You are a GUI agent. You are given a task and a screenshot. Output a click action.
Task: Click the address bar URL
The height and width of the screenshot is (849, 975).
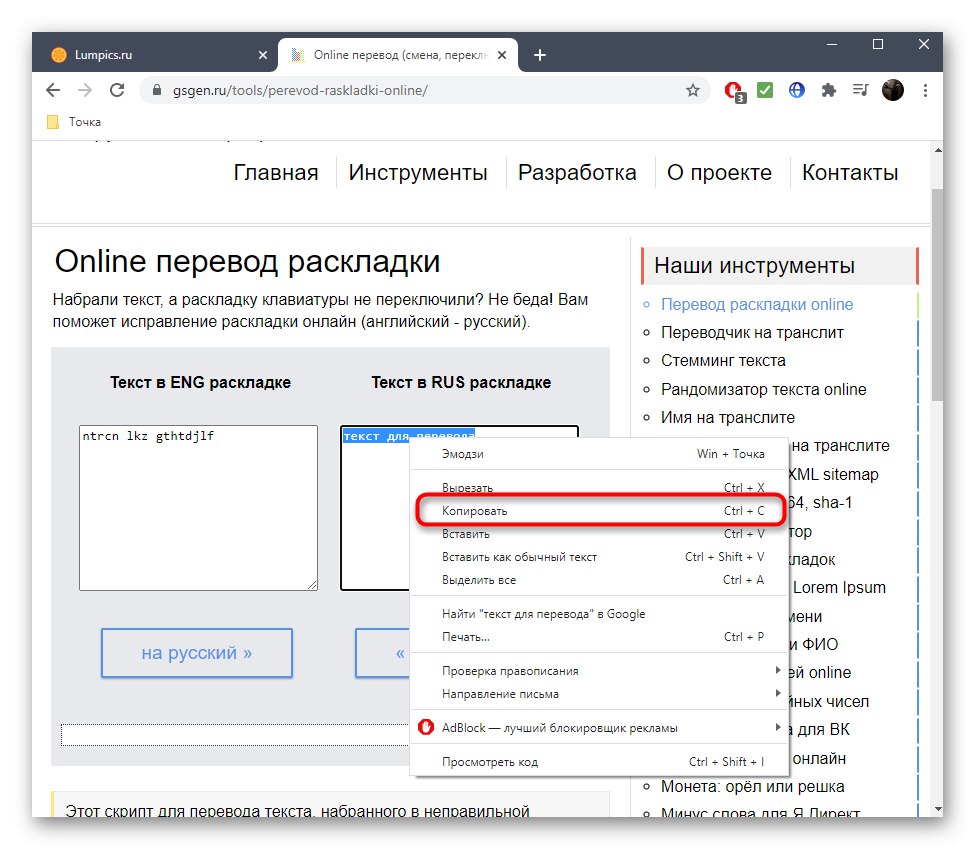click(300, 90)
